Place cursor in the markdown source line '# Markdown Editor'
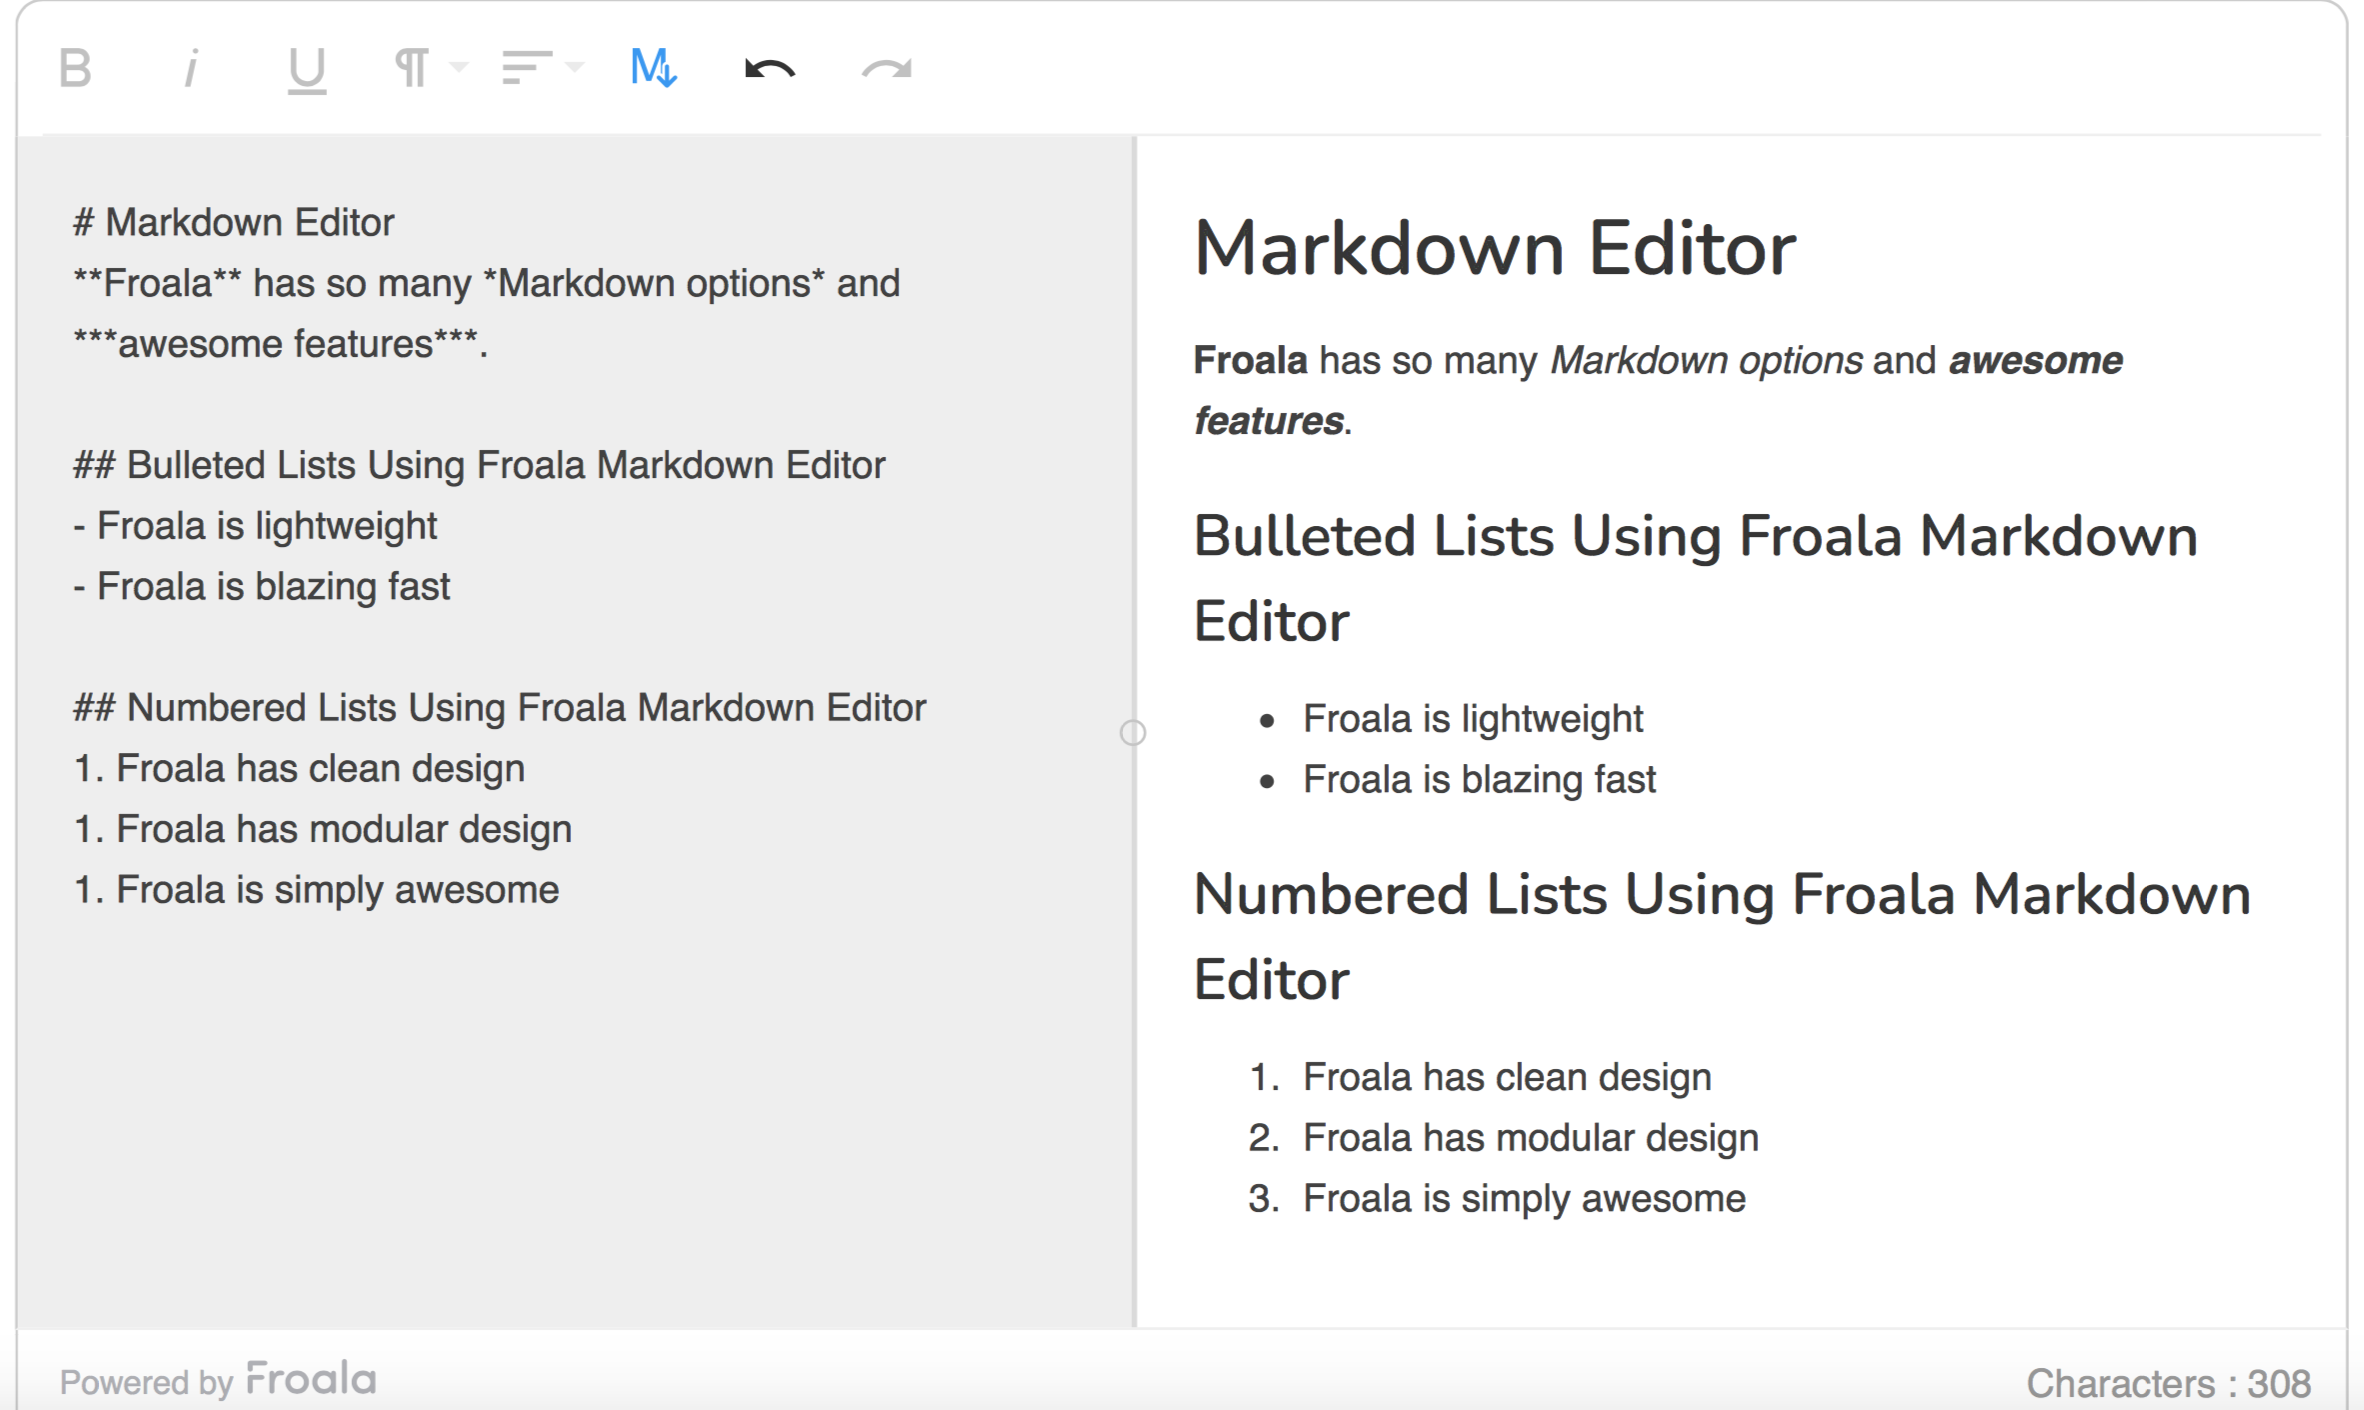 (x=232, y=222)
